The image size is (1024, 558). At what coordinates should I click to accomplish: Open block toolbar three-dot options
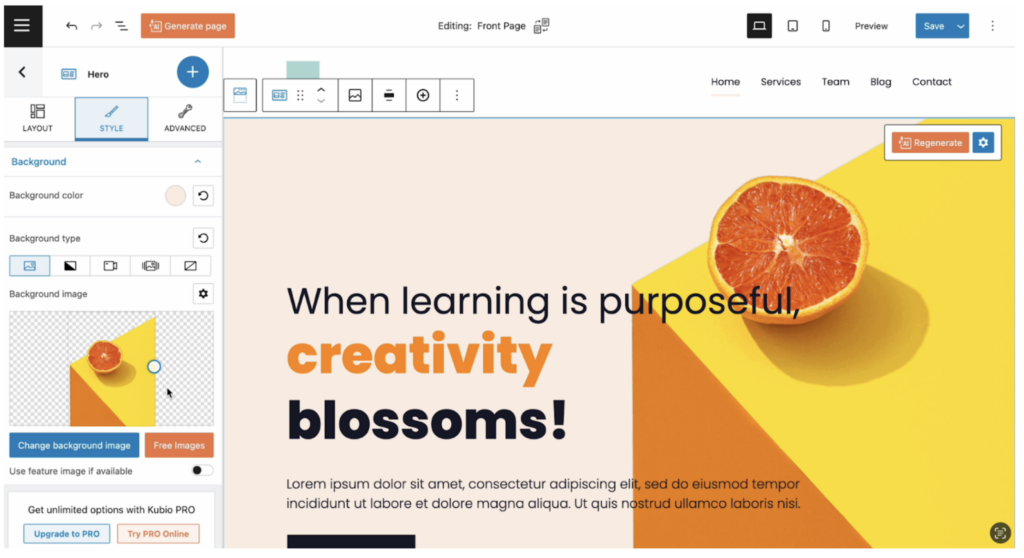(x=457, y=95)
